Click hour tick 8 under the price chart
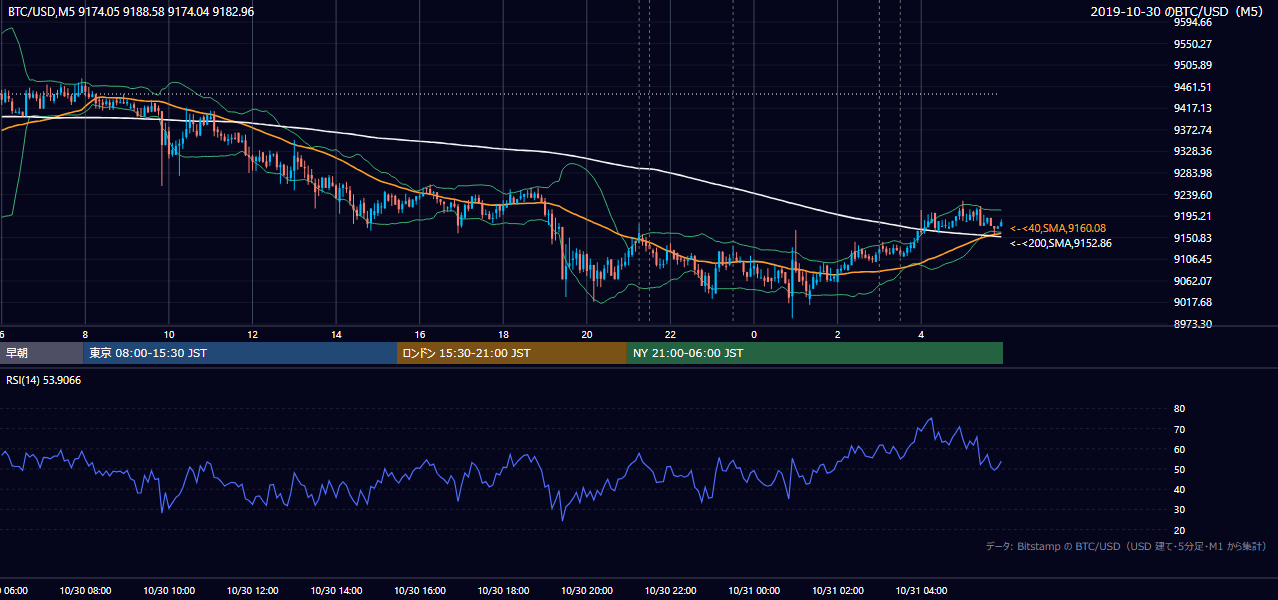Image resolution: width=1278 pixels, height=600 pixels. [x=85, y=334]
